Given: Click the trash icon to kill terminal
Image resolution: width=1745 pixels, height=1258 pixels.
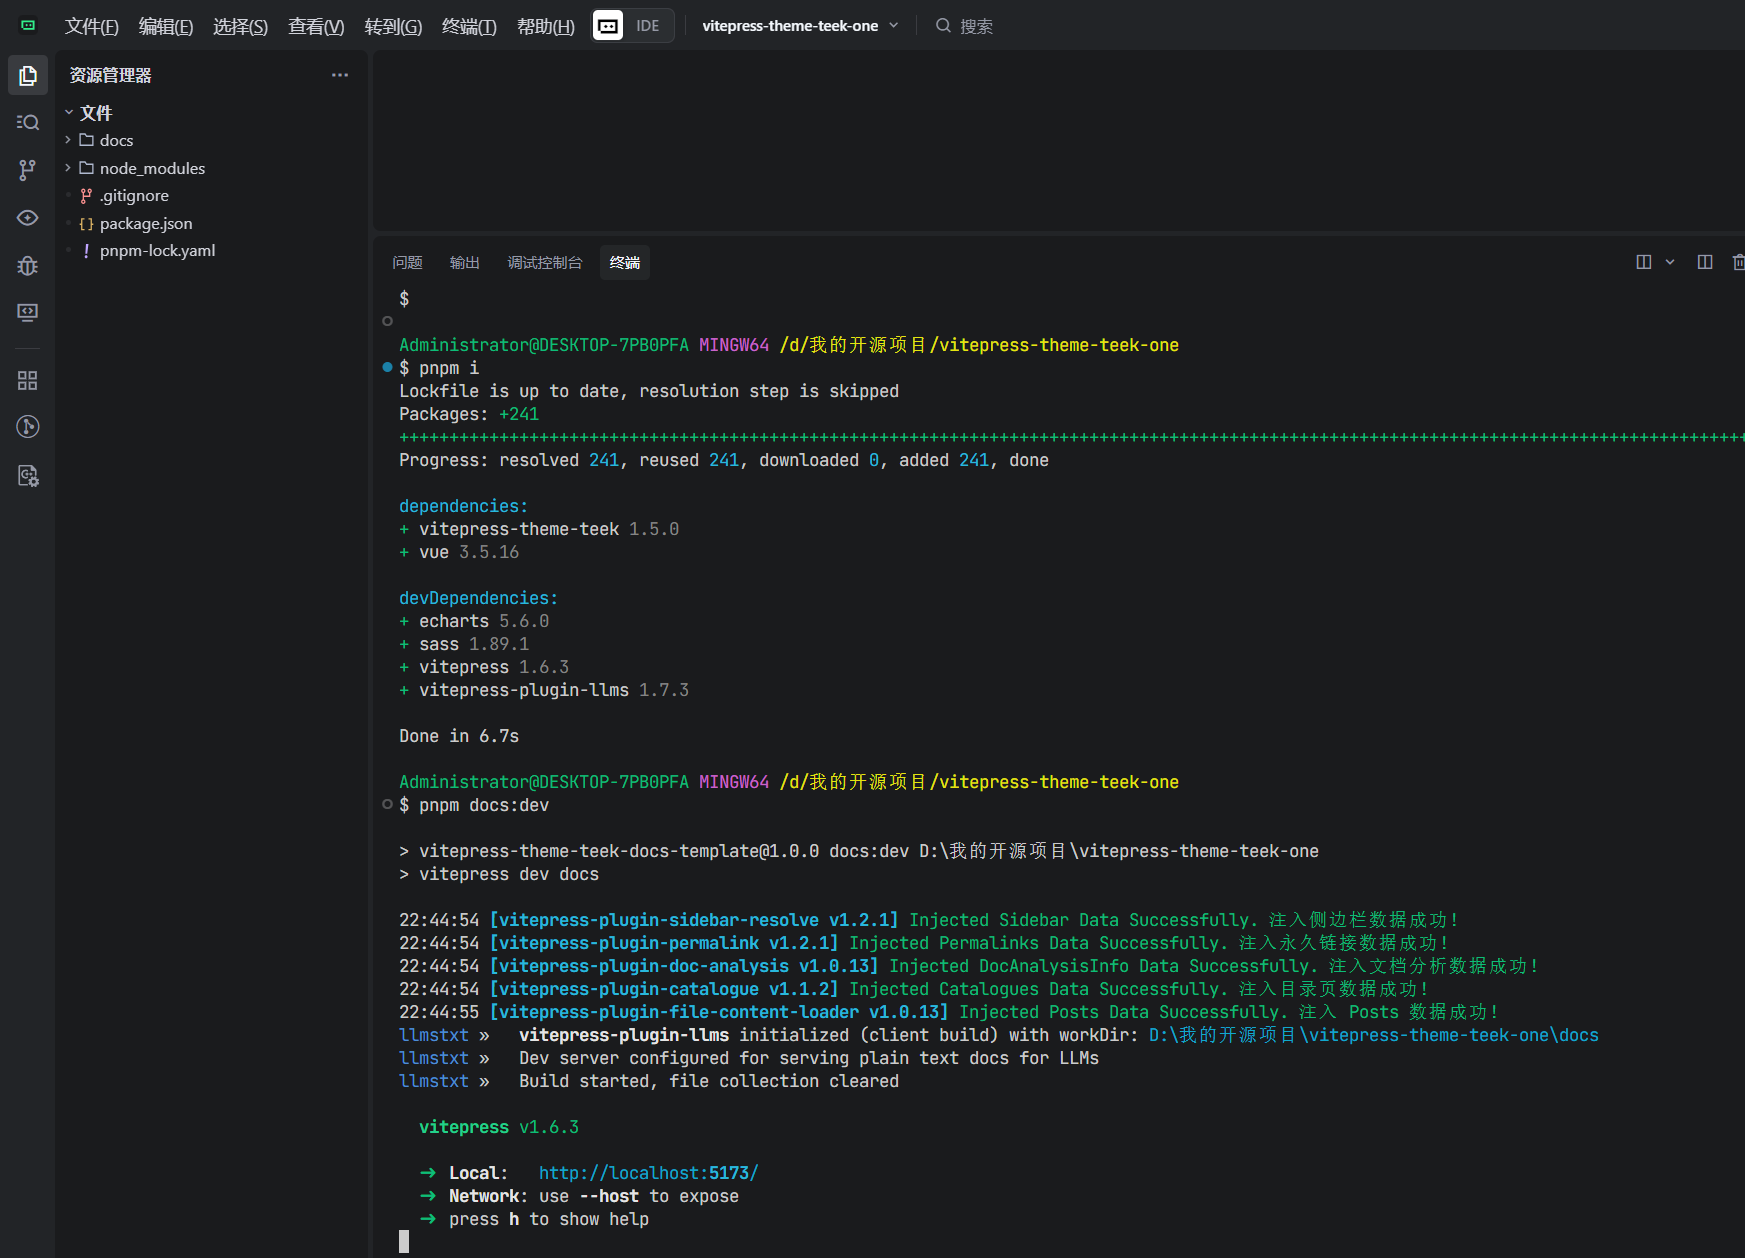Looking at the screenshot, I should (x=1738, y=262).
